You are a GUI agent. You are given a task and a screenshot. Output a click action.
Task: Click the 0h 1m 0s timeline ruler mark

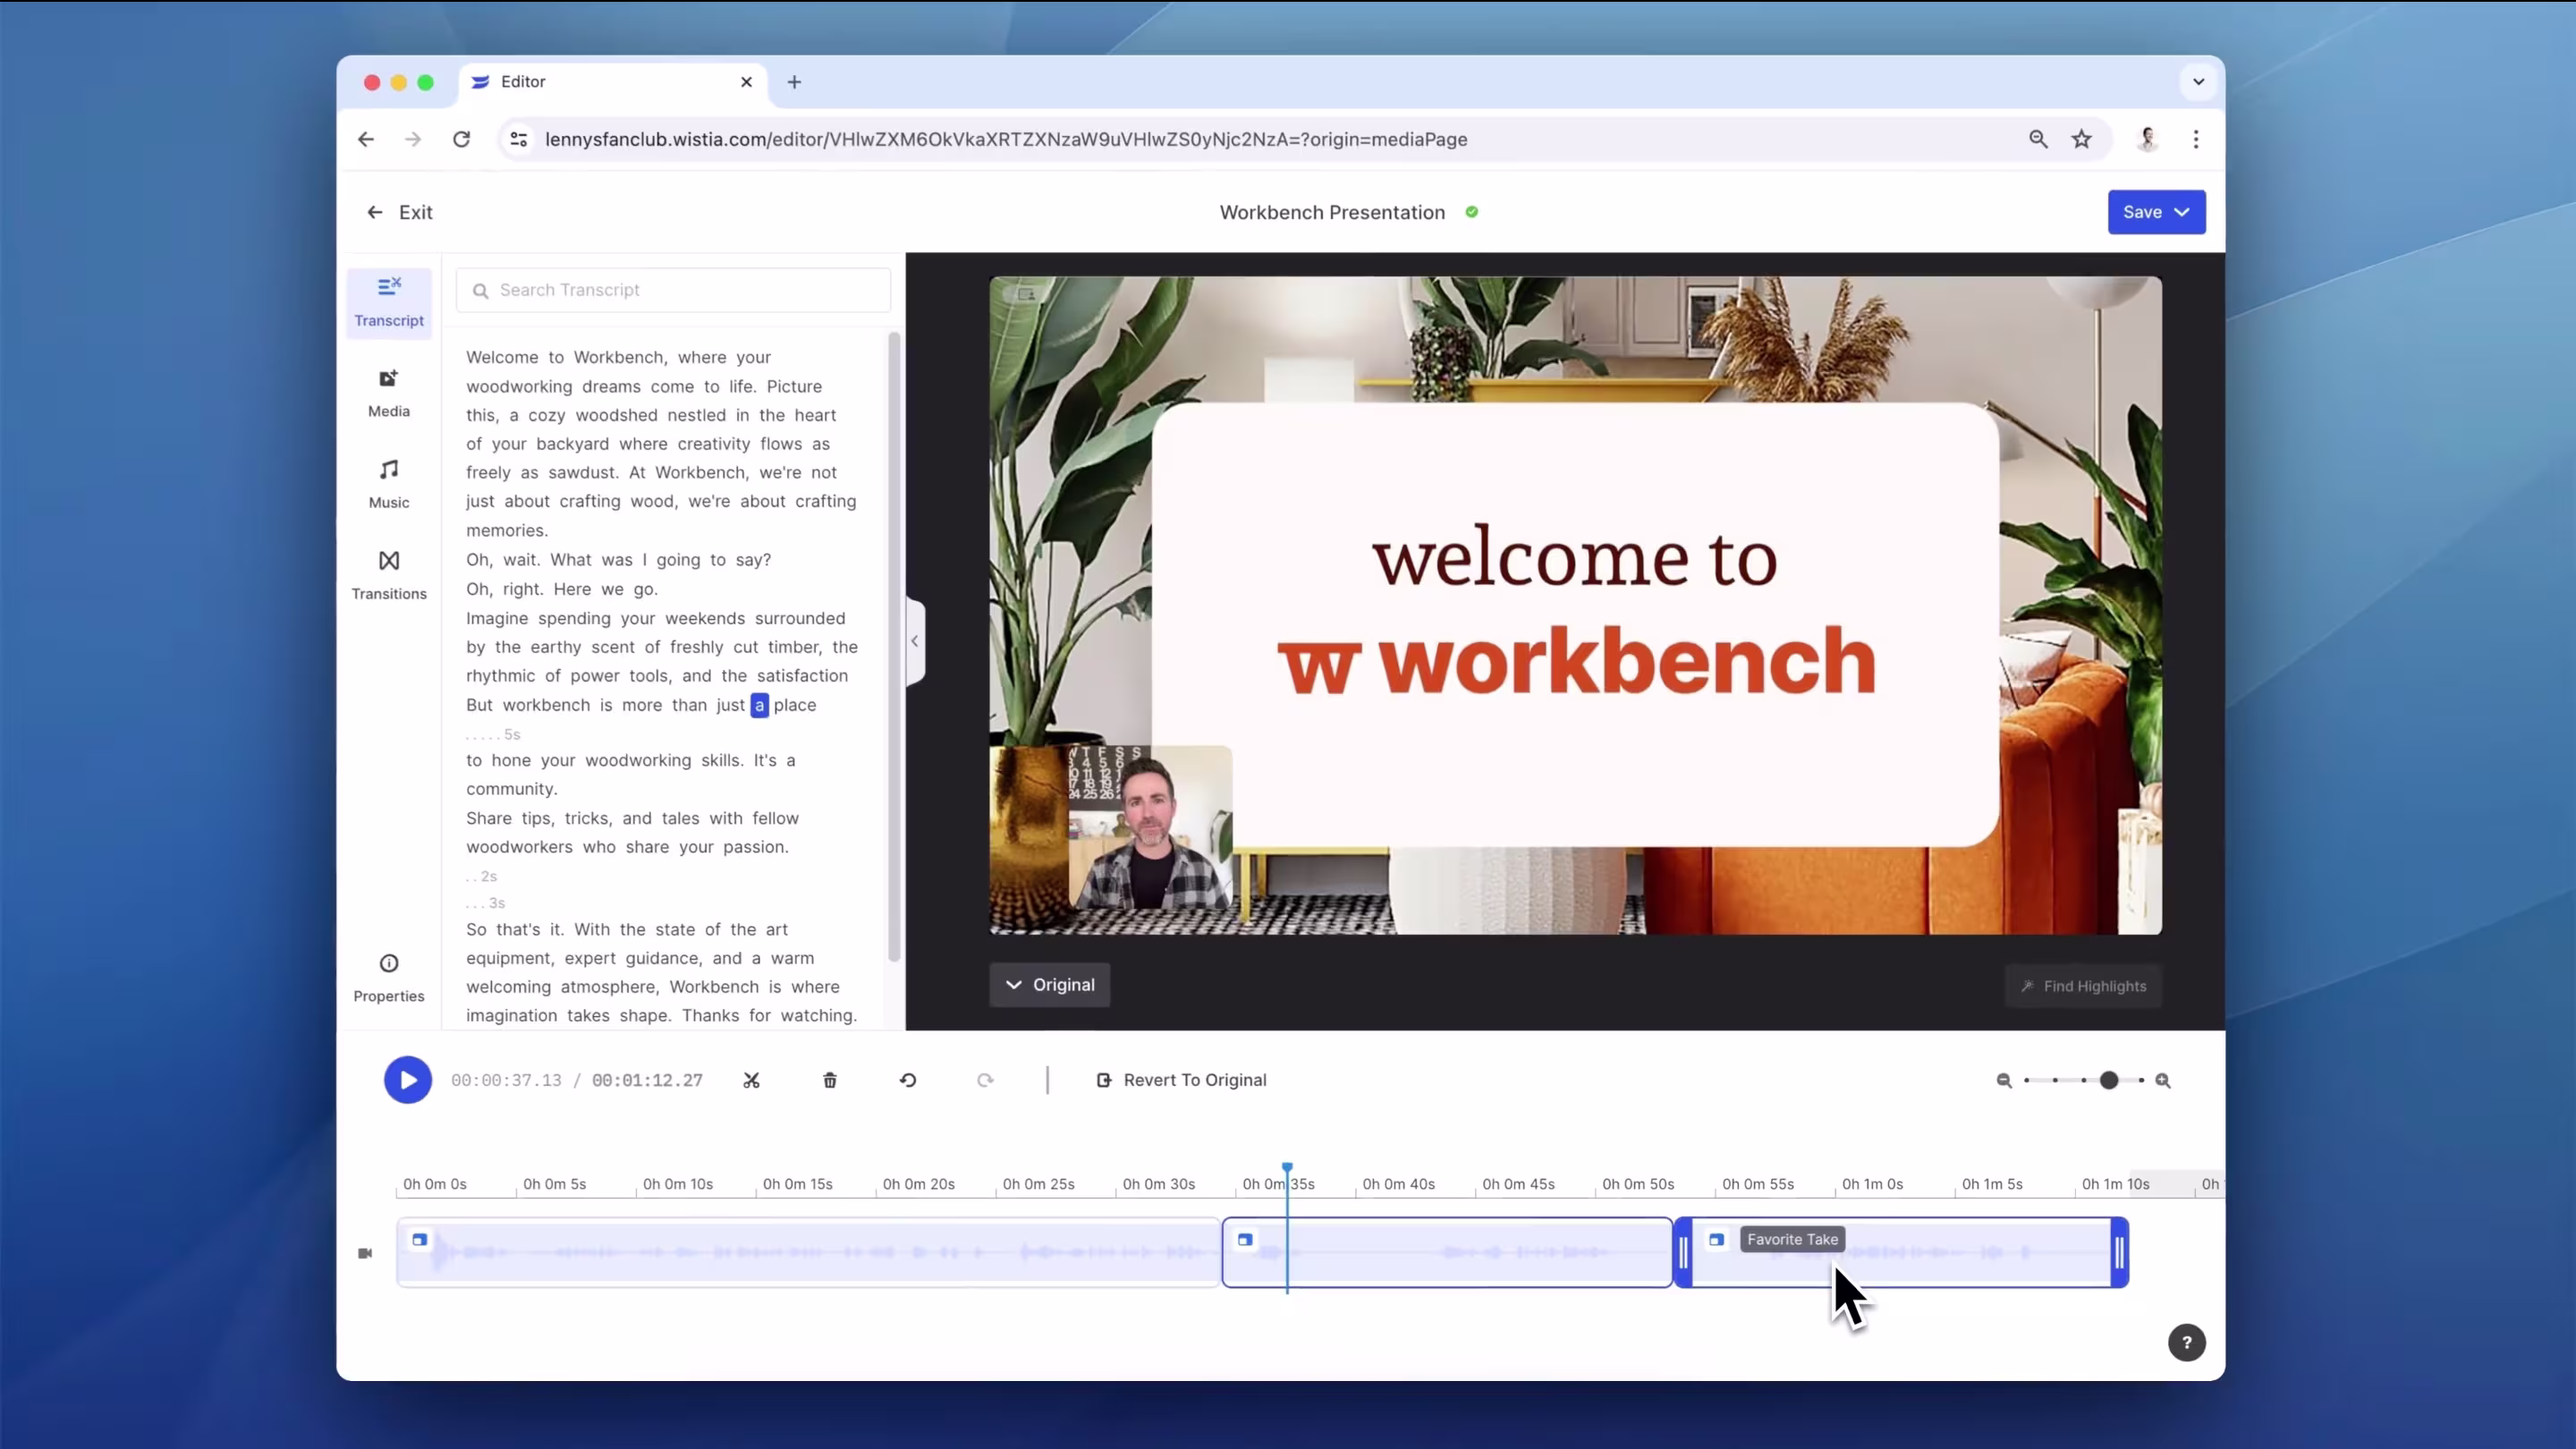(x=1872, y=1184)
